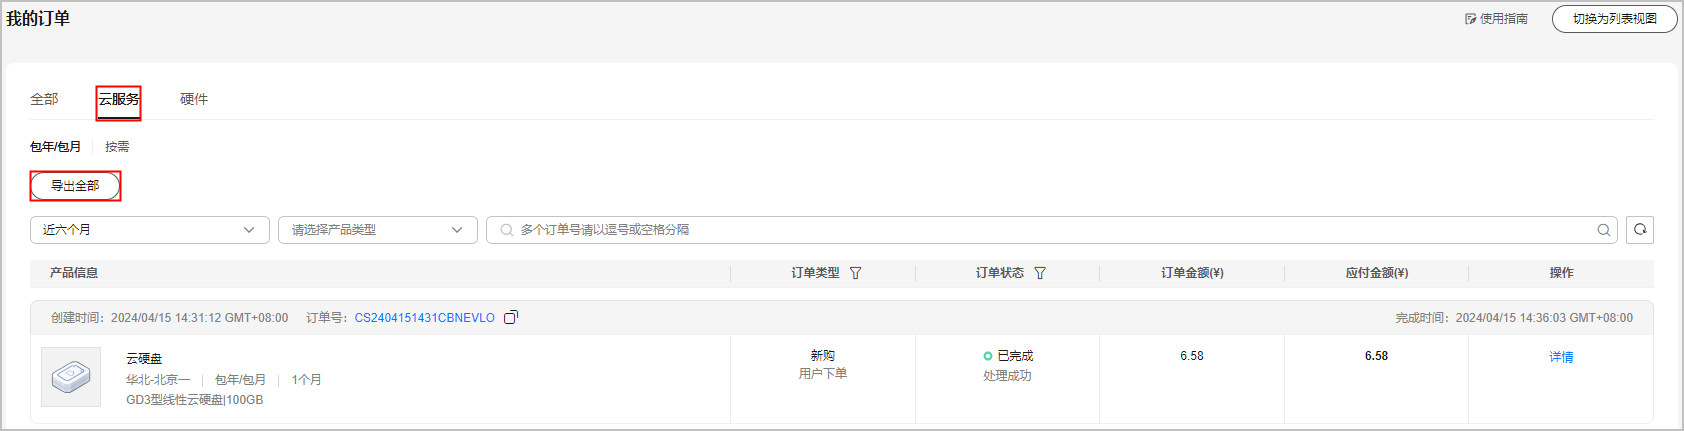The width and height of the screenshot is (1684, 431).
Task: Click the search magnifier icon in the order field
Action: [1604, 230]
